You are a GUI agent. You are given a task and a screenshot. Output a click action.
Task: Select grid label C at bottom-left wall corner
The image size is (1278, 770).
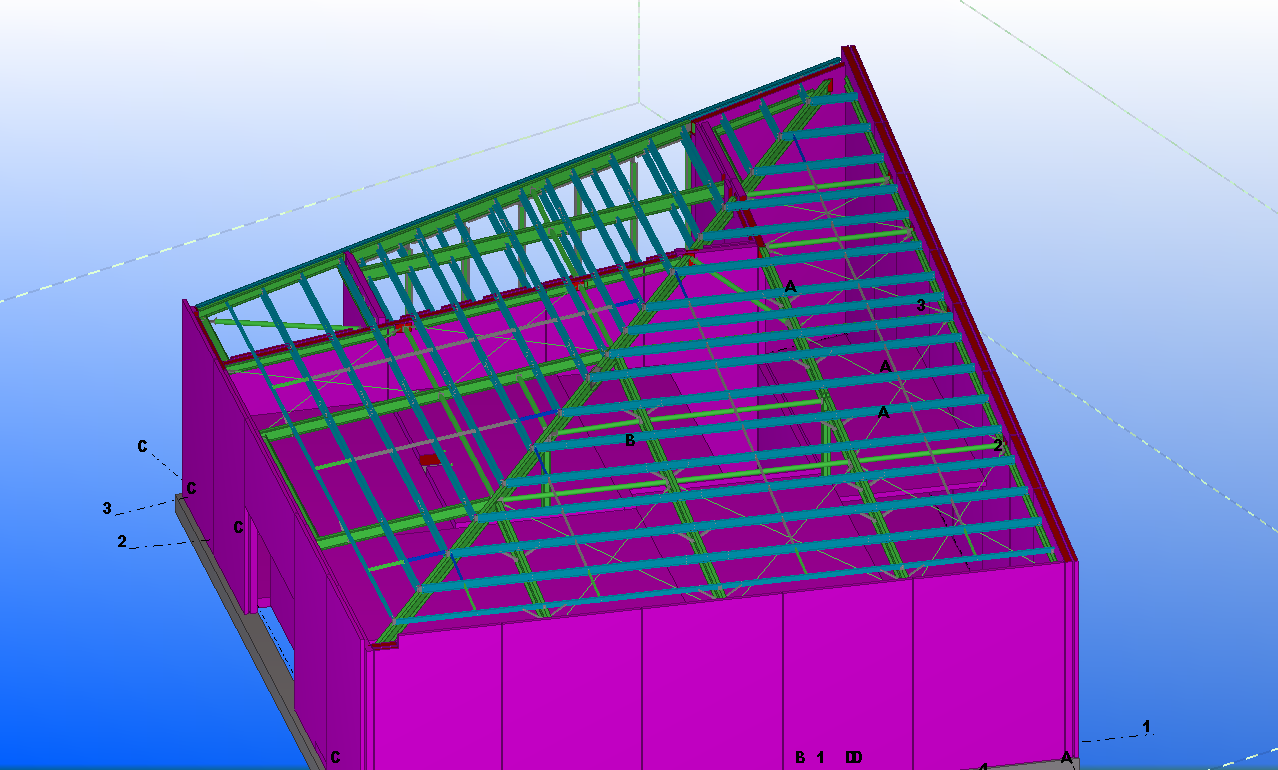(335, 758)
